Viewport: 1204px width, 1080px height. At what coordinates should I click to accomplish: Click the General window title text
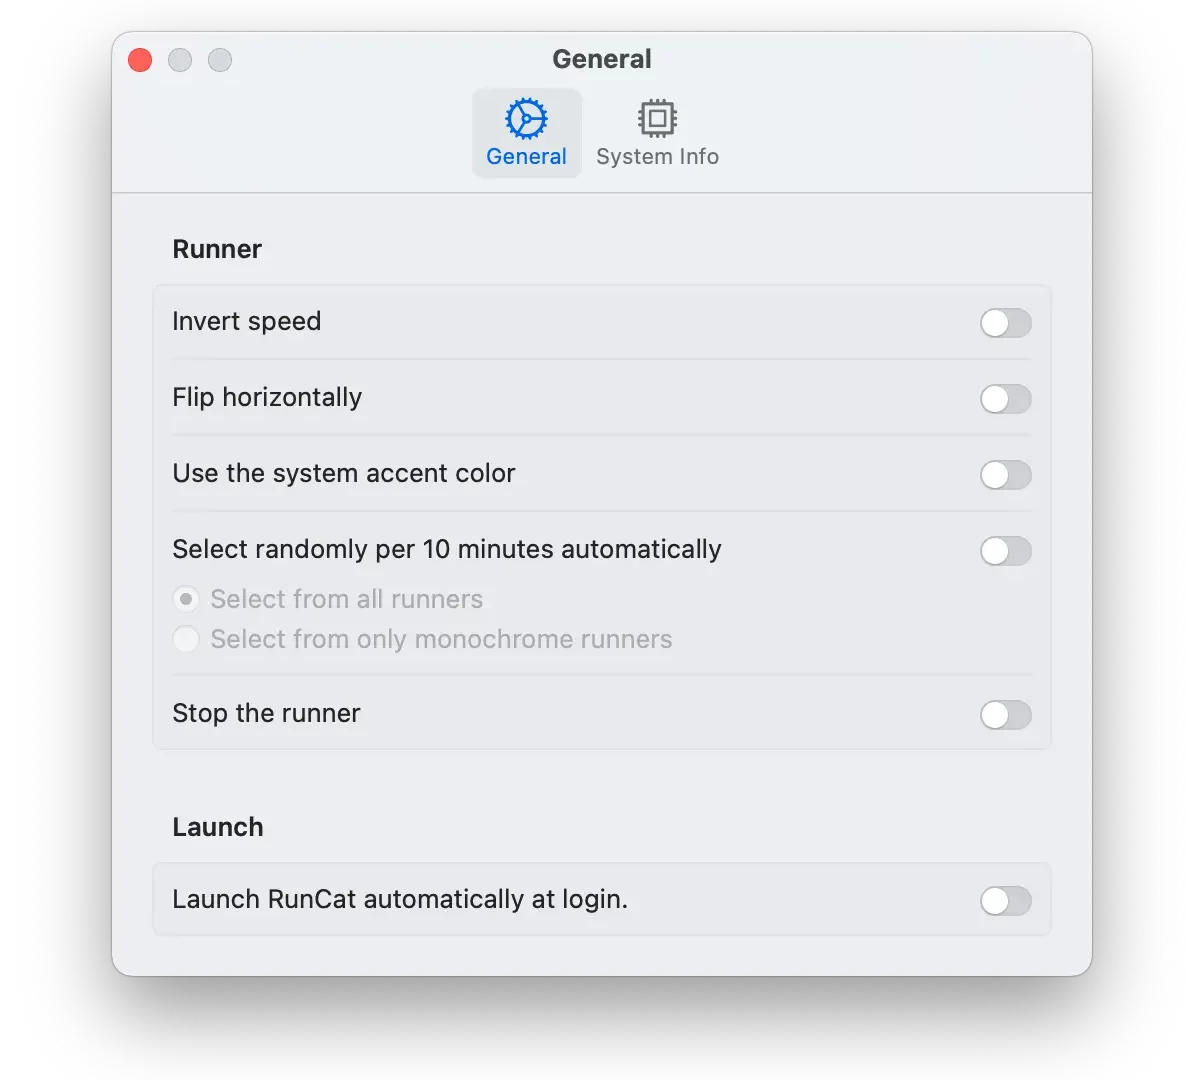(x=602, y=59)
